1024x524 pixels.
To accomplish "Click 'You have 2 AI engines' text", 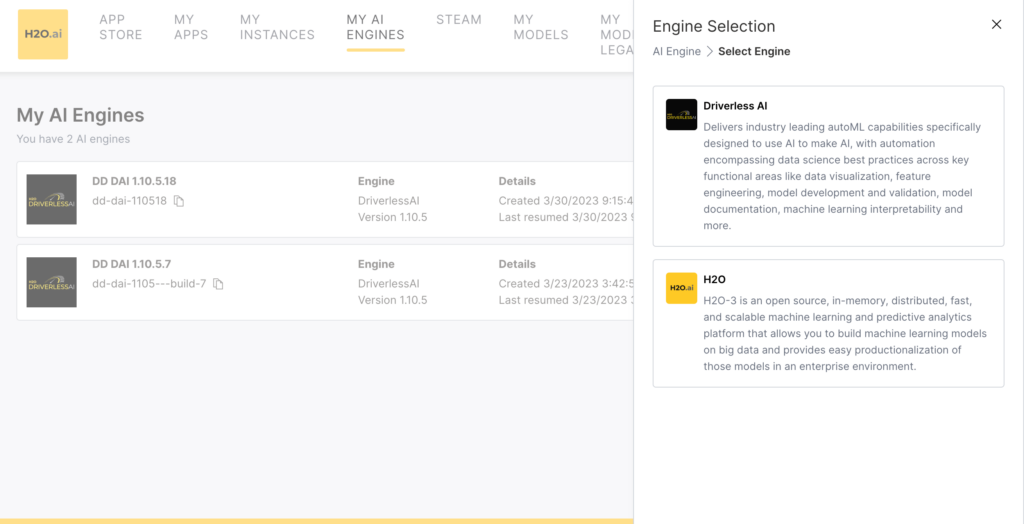I will pos(73,139).
